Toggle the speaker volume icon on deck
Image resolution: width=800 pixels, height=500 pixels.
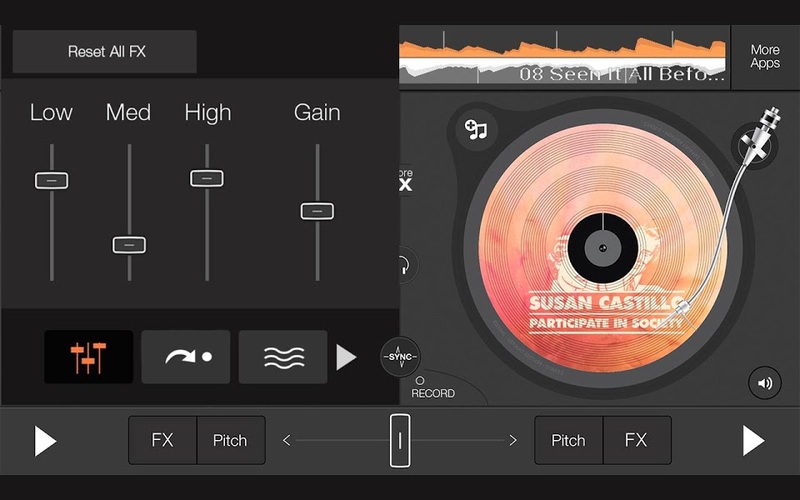click(x=764, y=382)
